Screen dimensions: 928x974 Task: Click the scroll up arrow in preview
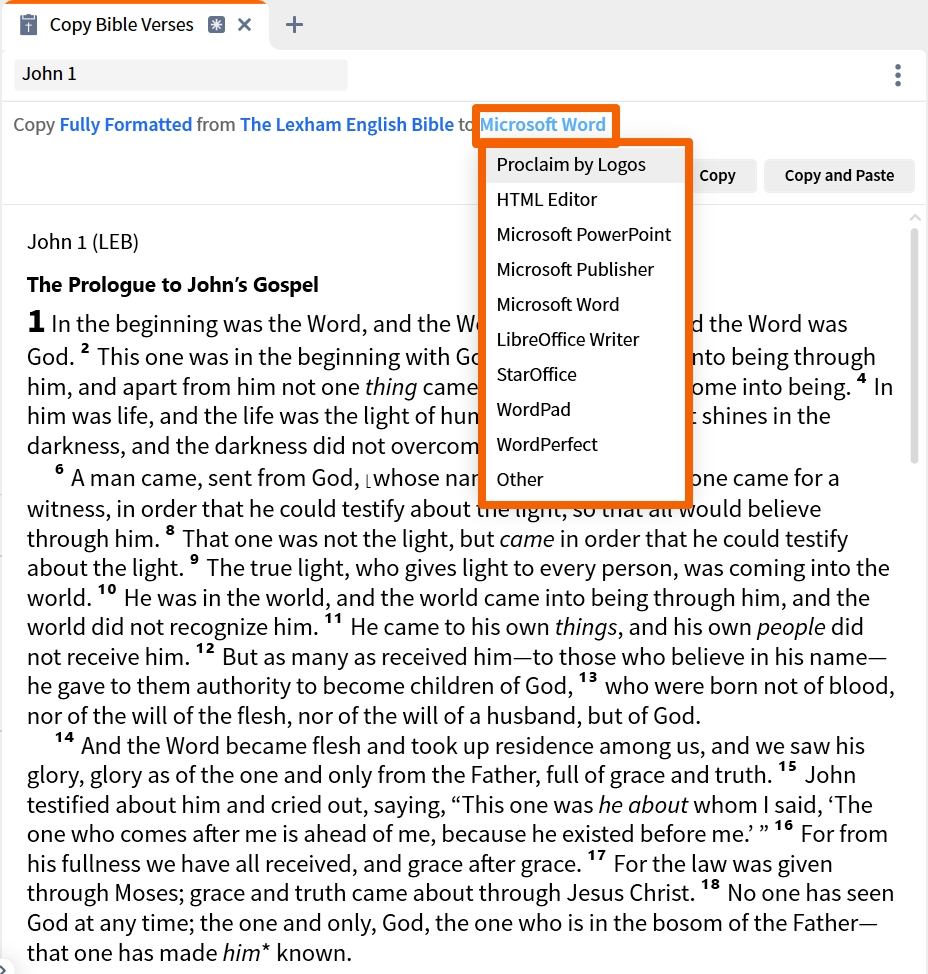914,218
